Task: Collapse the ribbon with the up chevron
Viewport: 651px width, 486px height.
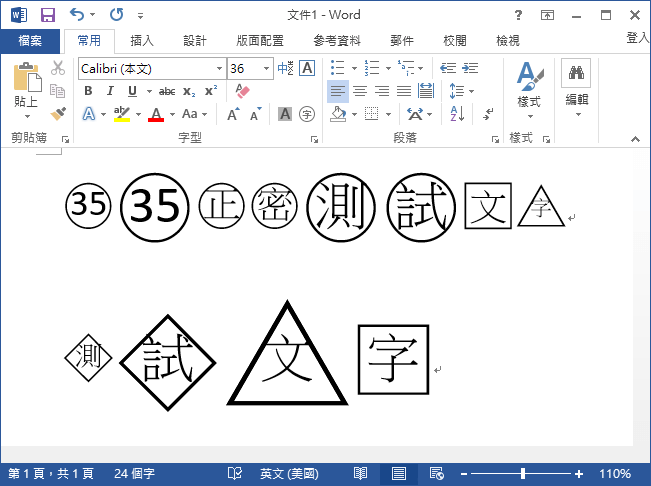Action: pyautogui.click(x=635, y=139)
